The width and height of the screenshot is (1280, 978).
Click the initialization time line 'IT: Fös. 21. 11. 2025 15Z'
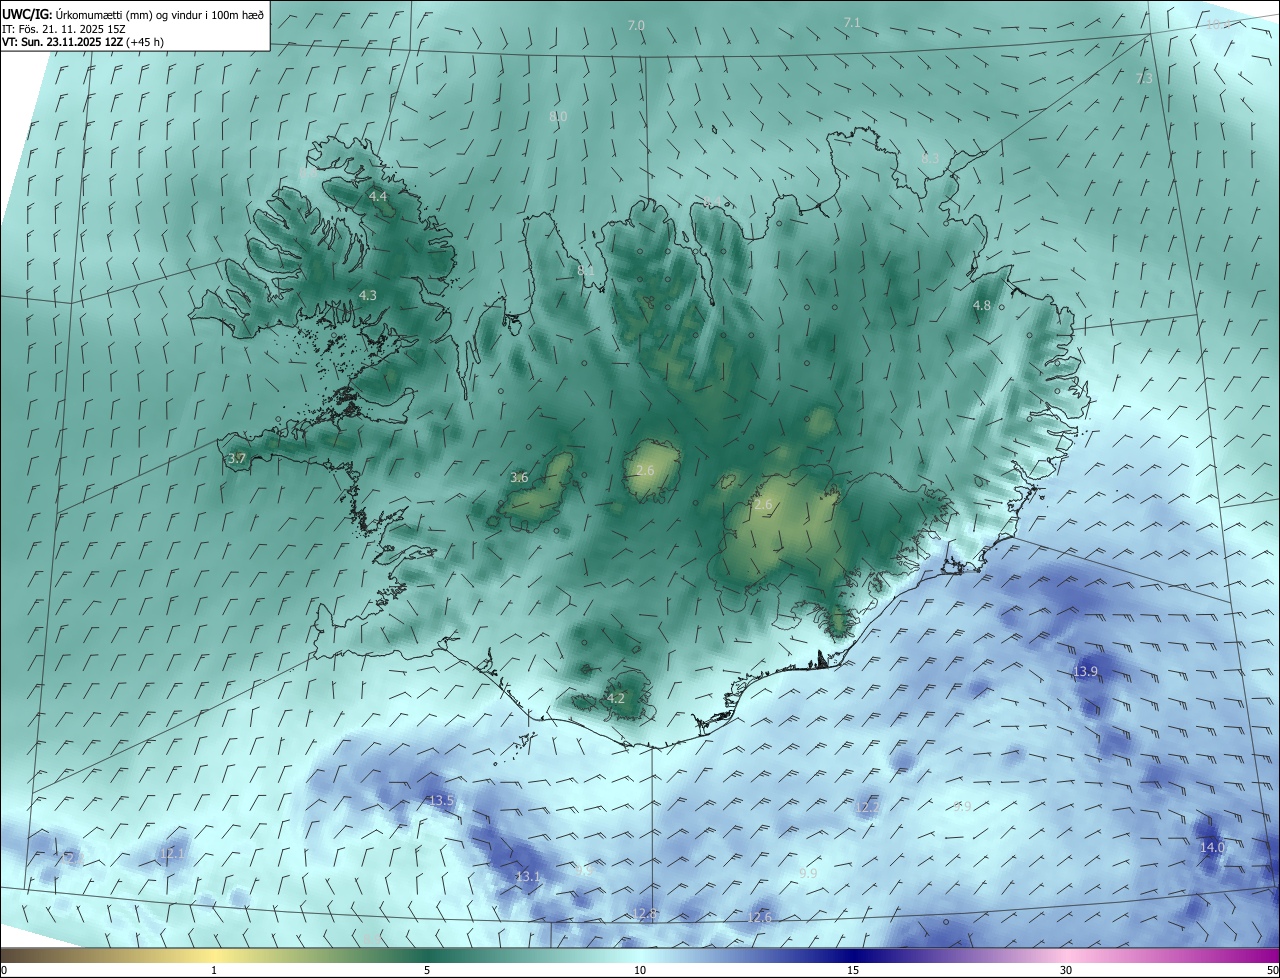[x=63, y=28]
